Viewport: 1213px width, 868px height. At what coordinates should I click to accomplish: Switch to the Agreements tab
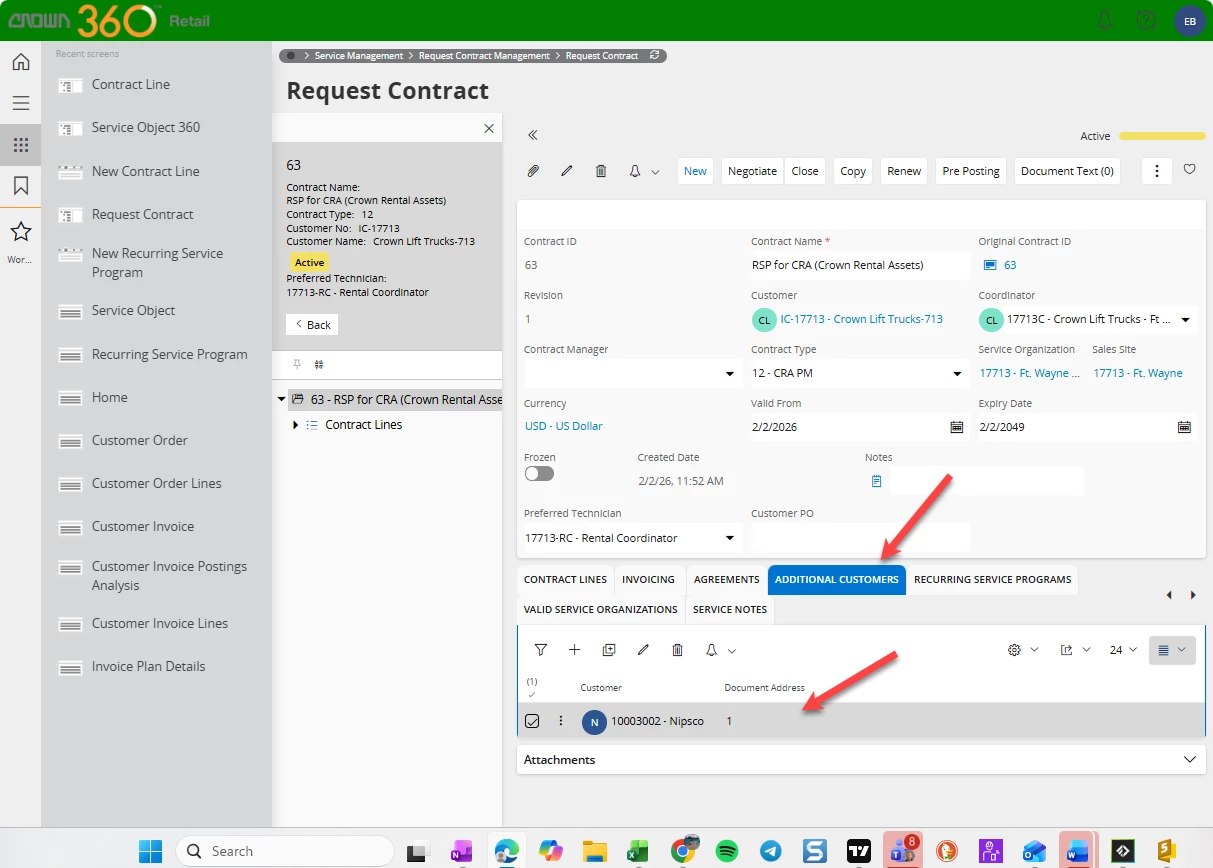click(x=726, y=580)
